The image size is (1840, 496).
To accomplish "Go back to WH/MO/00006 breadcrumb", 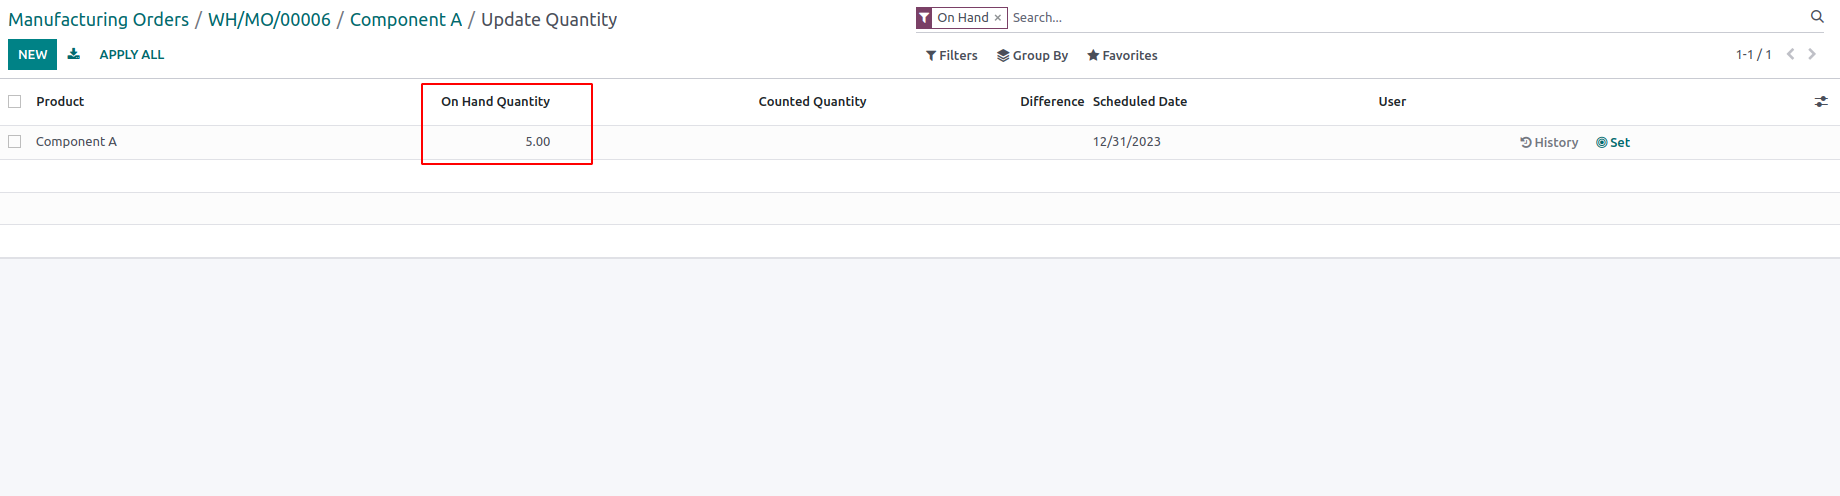I will (x=269, y=20).
